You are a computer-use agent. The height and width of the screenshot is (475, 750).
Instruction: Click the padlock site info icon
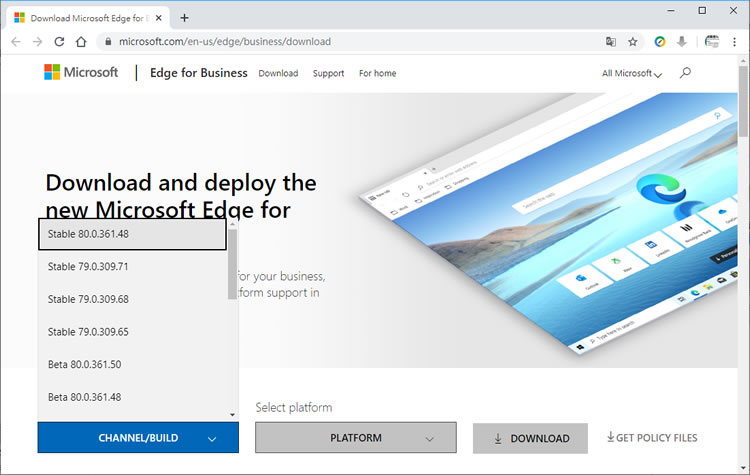tap(108, 42)
